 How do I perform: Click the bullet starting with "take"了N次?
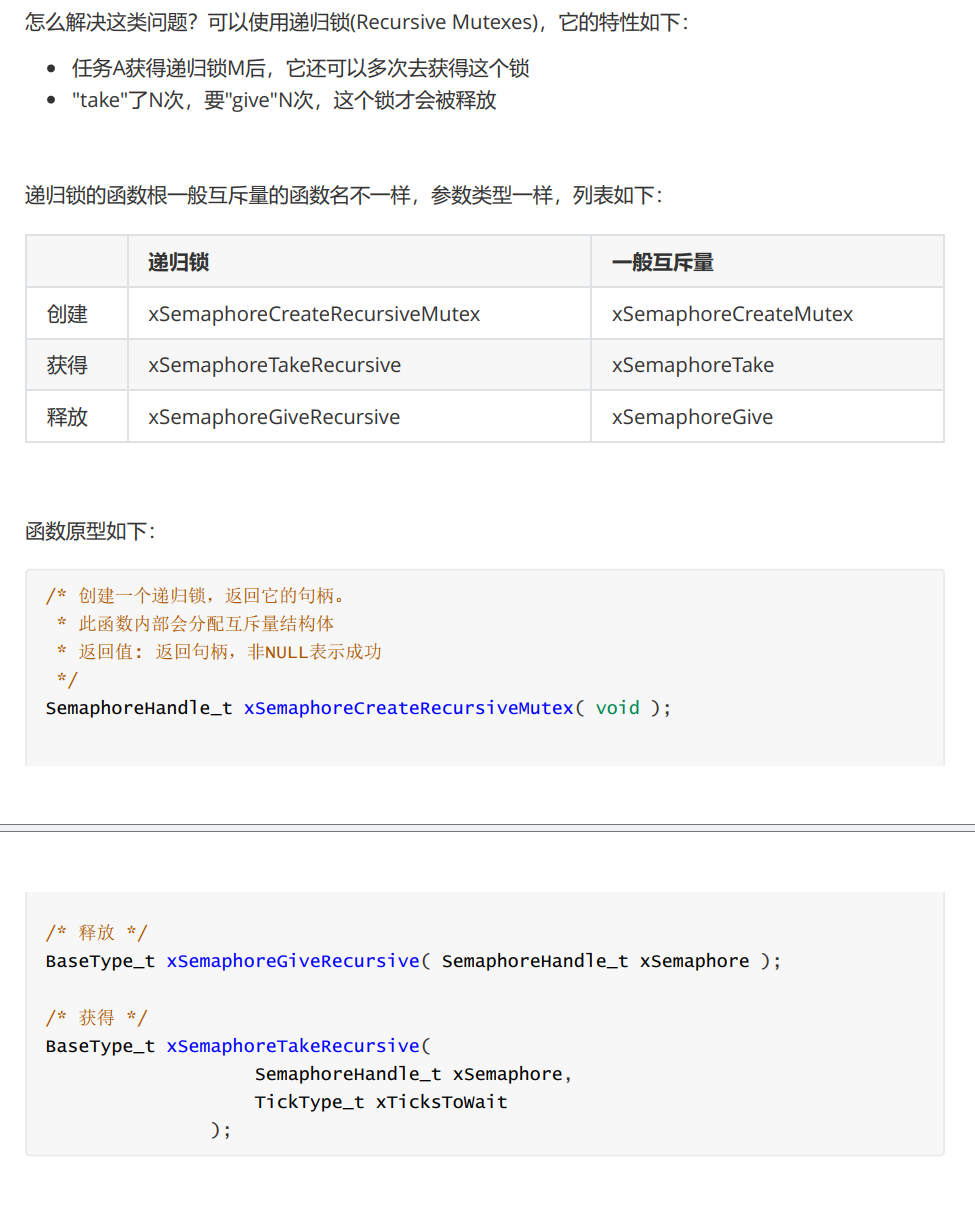pos(284,100)
